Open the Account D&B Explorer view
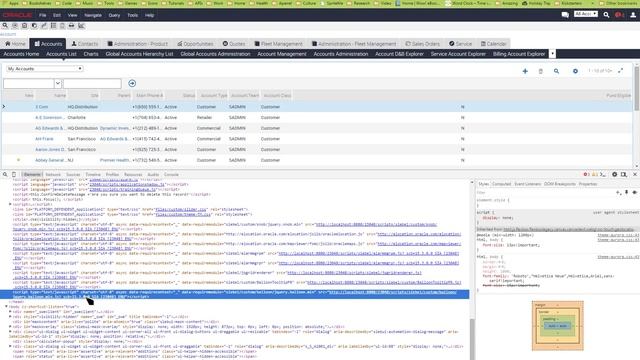This screenshot has height=360, width=640. (x=399, y=54)
